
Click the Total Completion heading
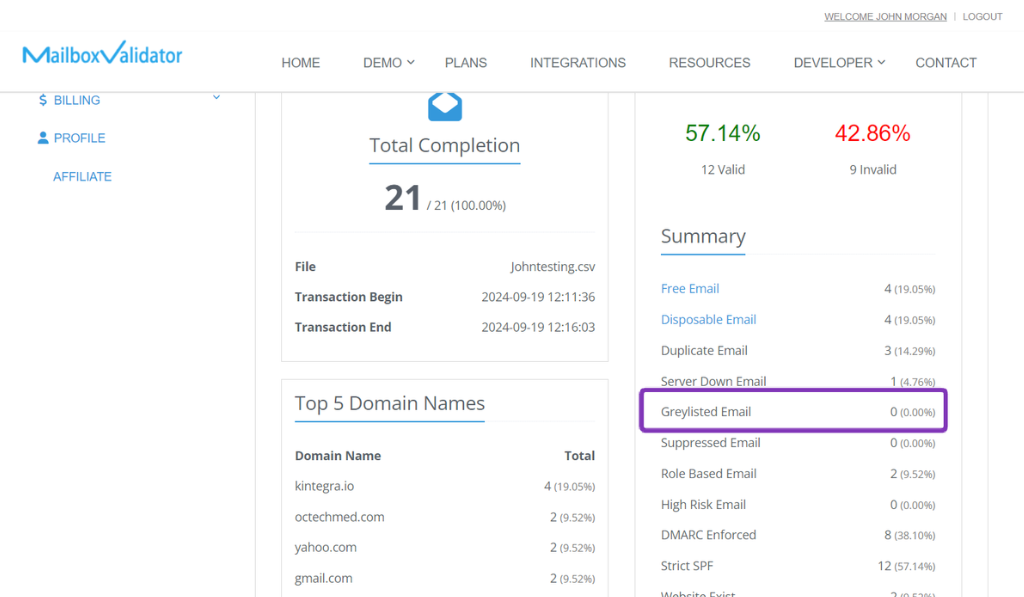coord(445,145)
